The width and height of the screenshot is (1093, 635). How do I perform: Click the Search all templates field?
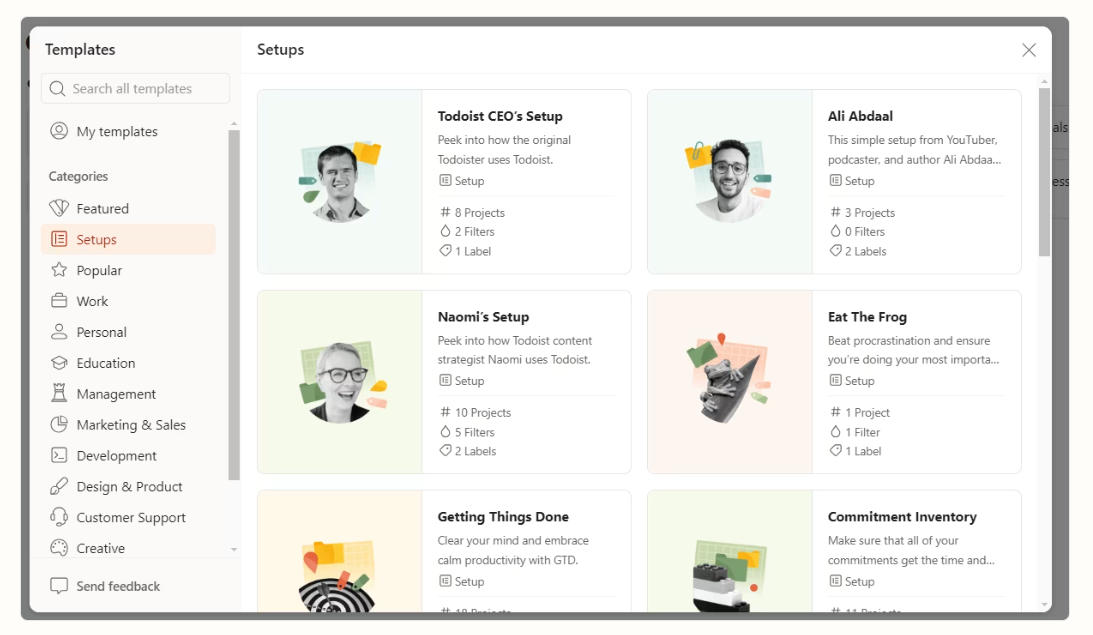135,89
